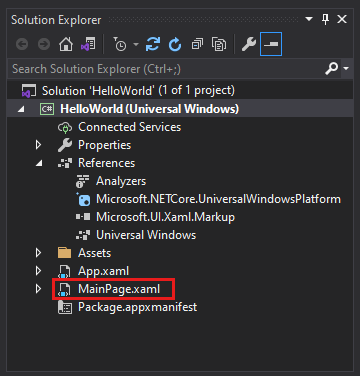Image resolution: width=360 pixels, height=376 pixels.
Task: Select Microsoft.UI.Xaml.Markup reference
Action: (x=165, y=217)
